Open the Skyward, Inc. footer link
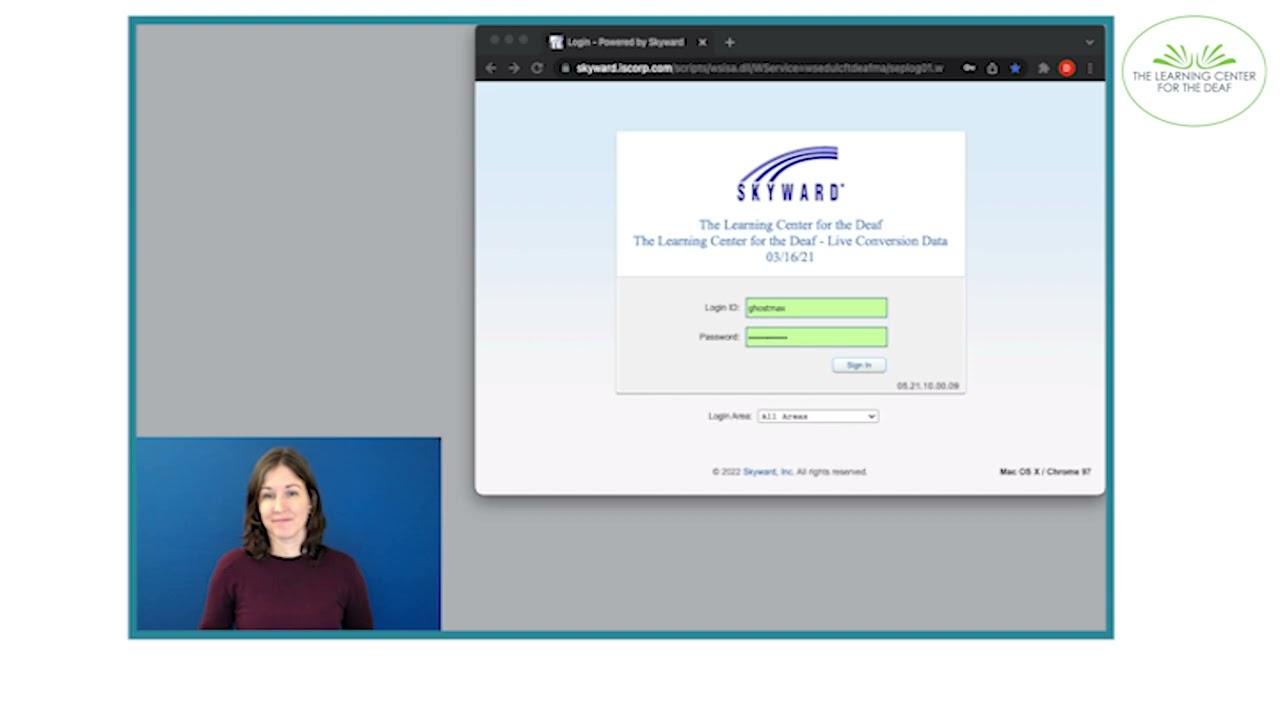This screenshot has width=1280, height=720. click(x=768, y=472)
